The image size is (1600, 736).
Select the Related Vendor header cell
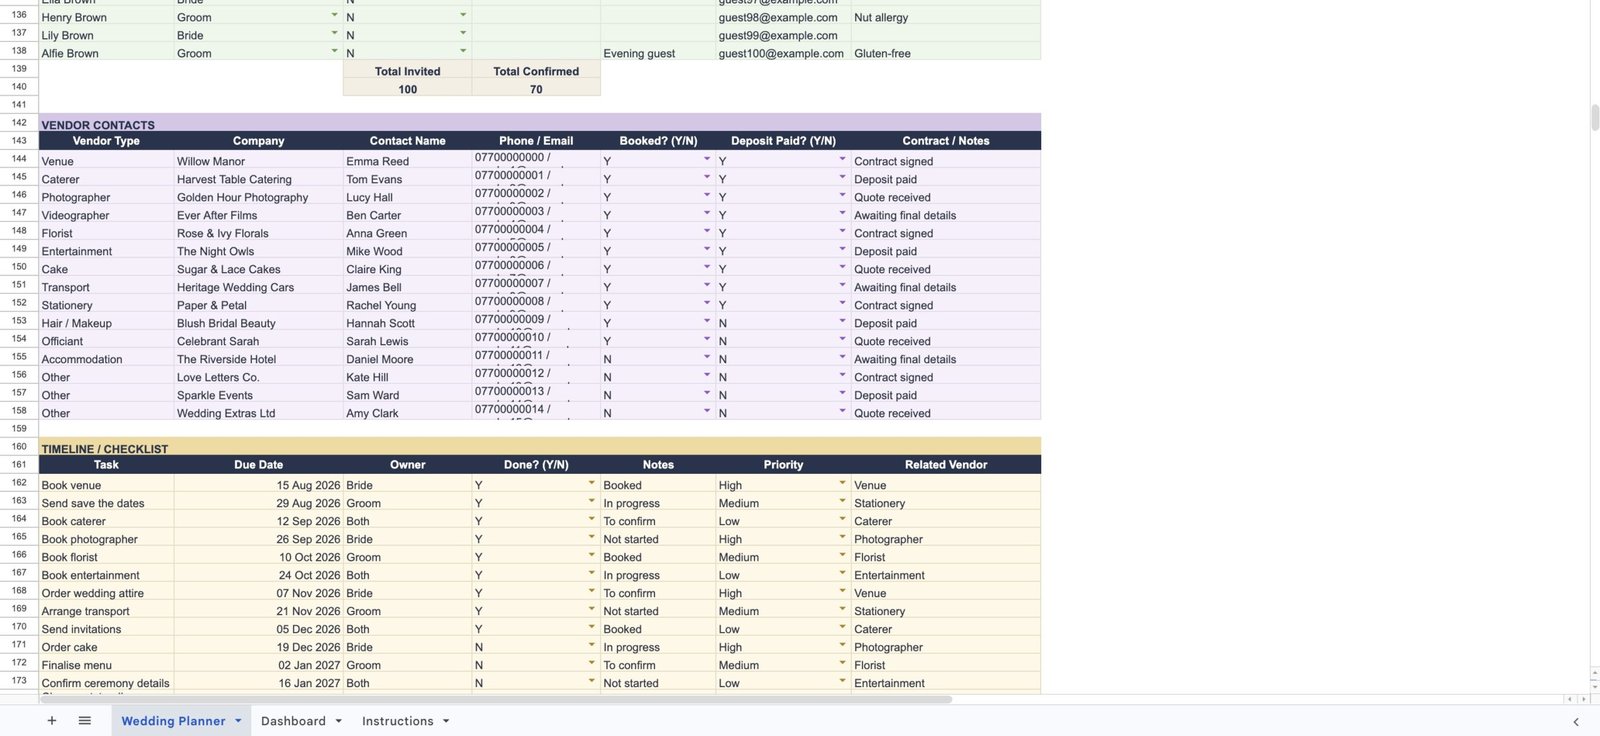[x=946, y=465]
